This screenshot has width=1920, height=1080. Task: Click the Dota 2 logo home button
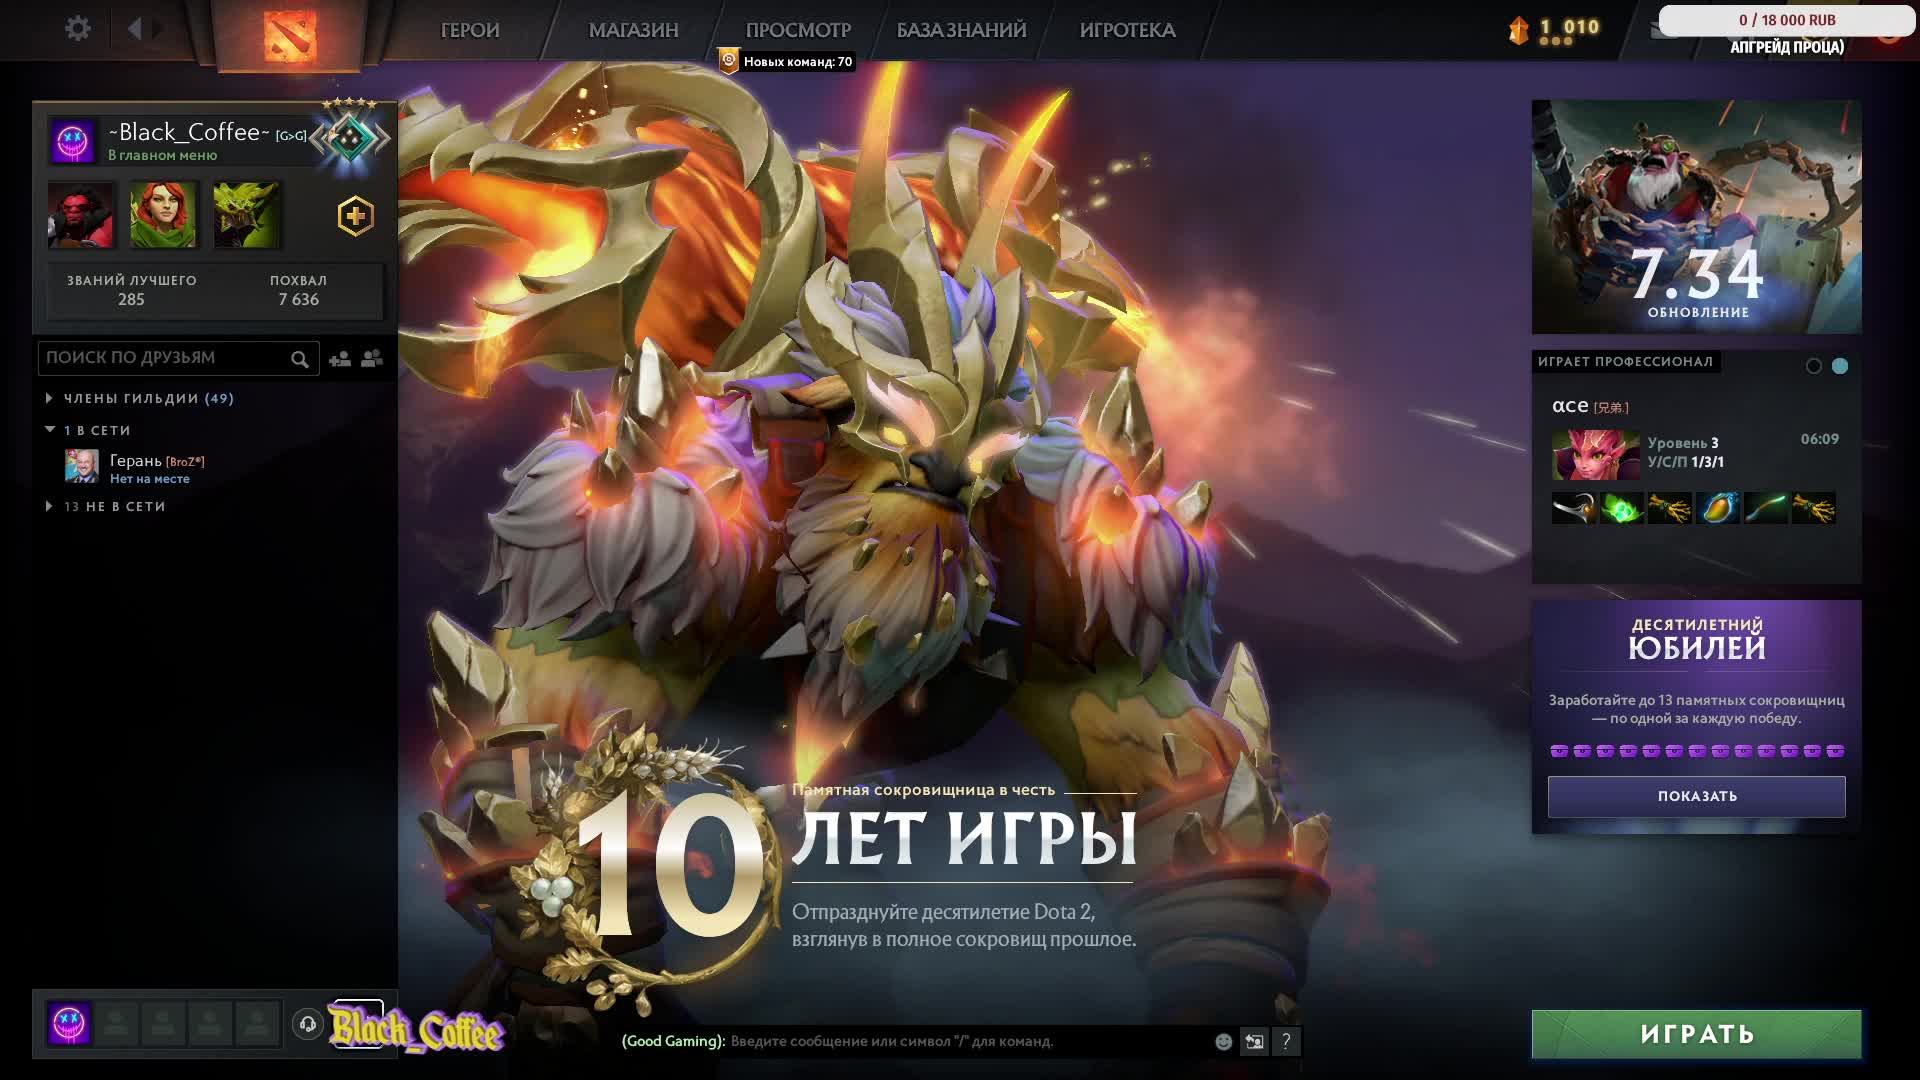click(x=290, y=34)
